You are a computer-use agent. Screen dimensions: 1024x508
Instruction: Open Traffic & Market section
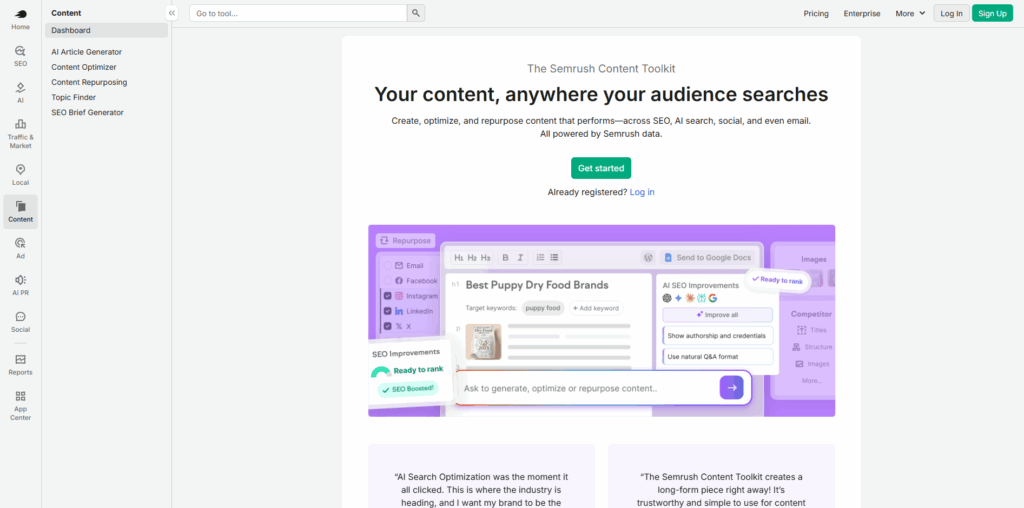coord(20,133)
